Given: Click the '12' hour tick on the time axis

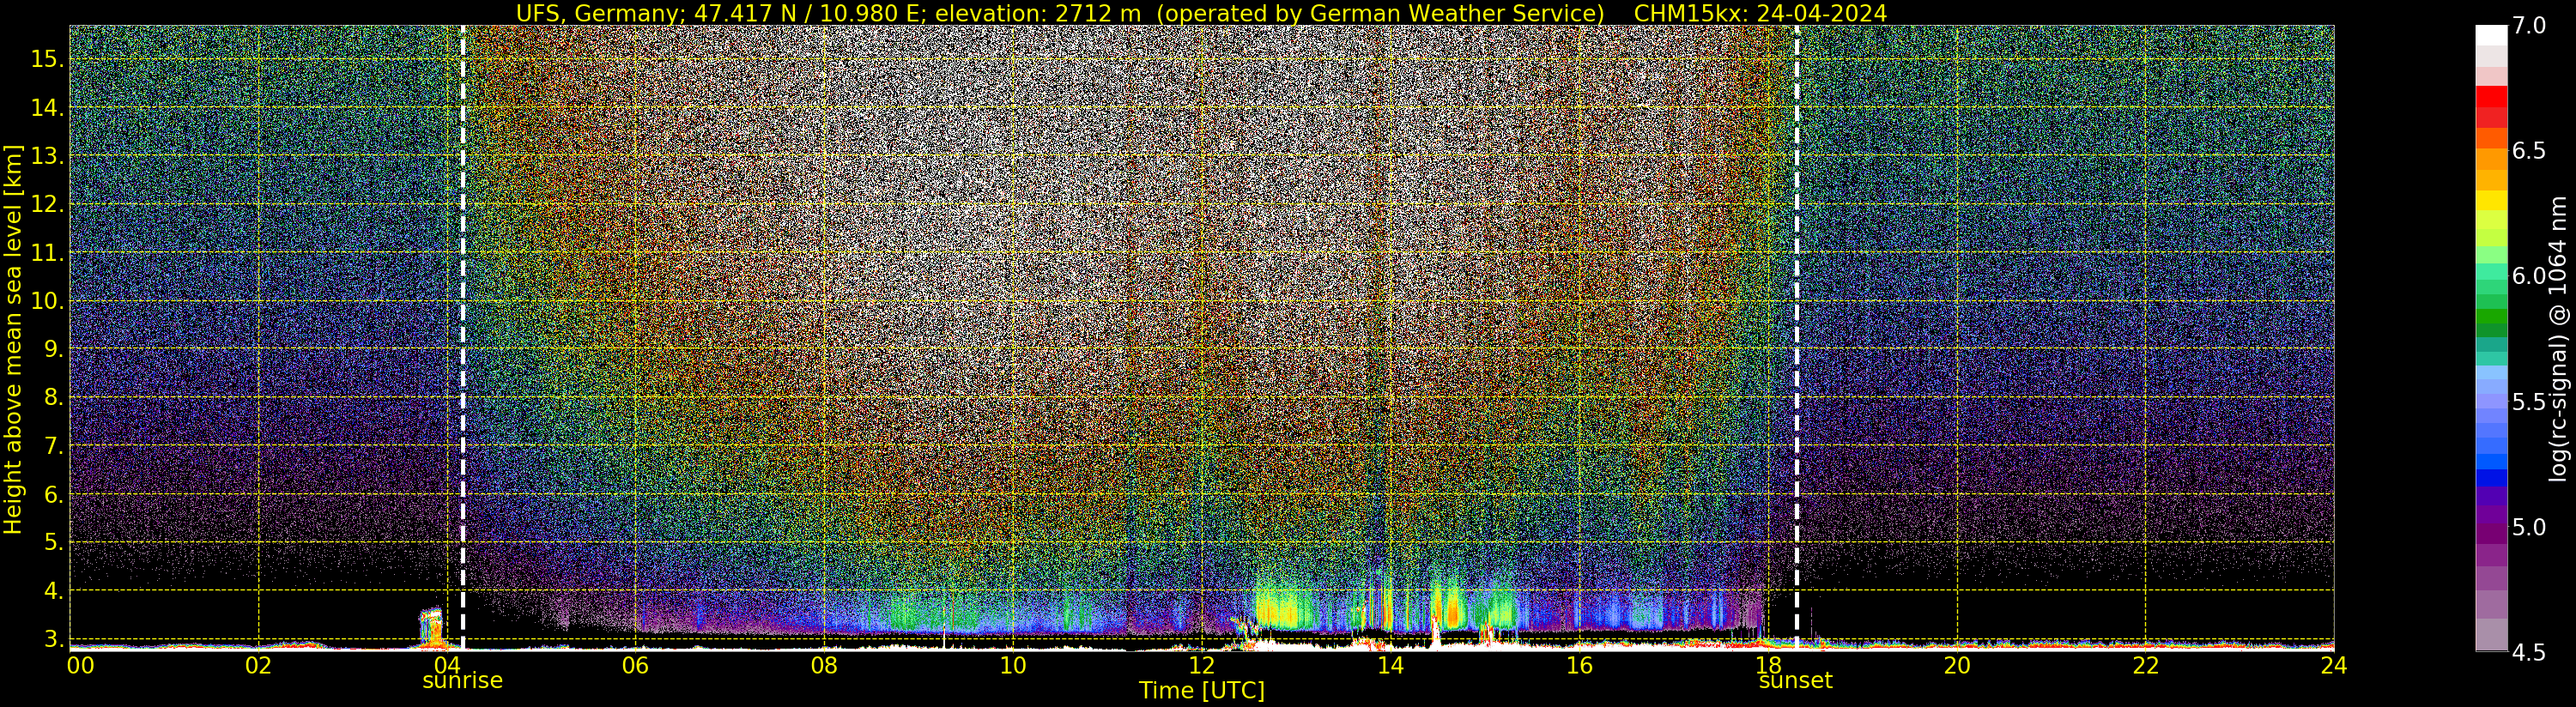Looking at the screenshot, I should coord(1201,665).
